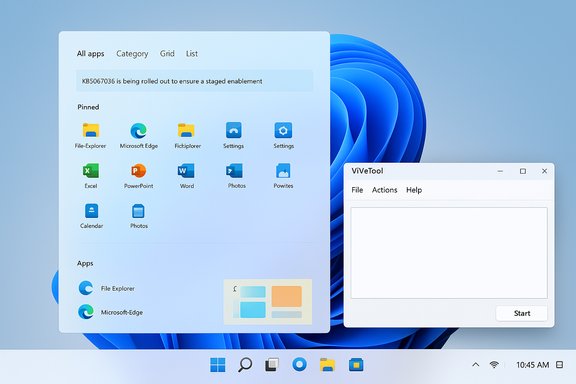Screen dimensions: 576x384
Task: Click the blue circle icon on the taskbar
Action: coord(299,365)
